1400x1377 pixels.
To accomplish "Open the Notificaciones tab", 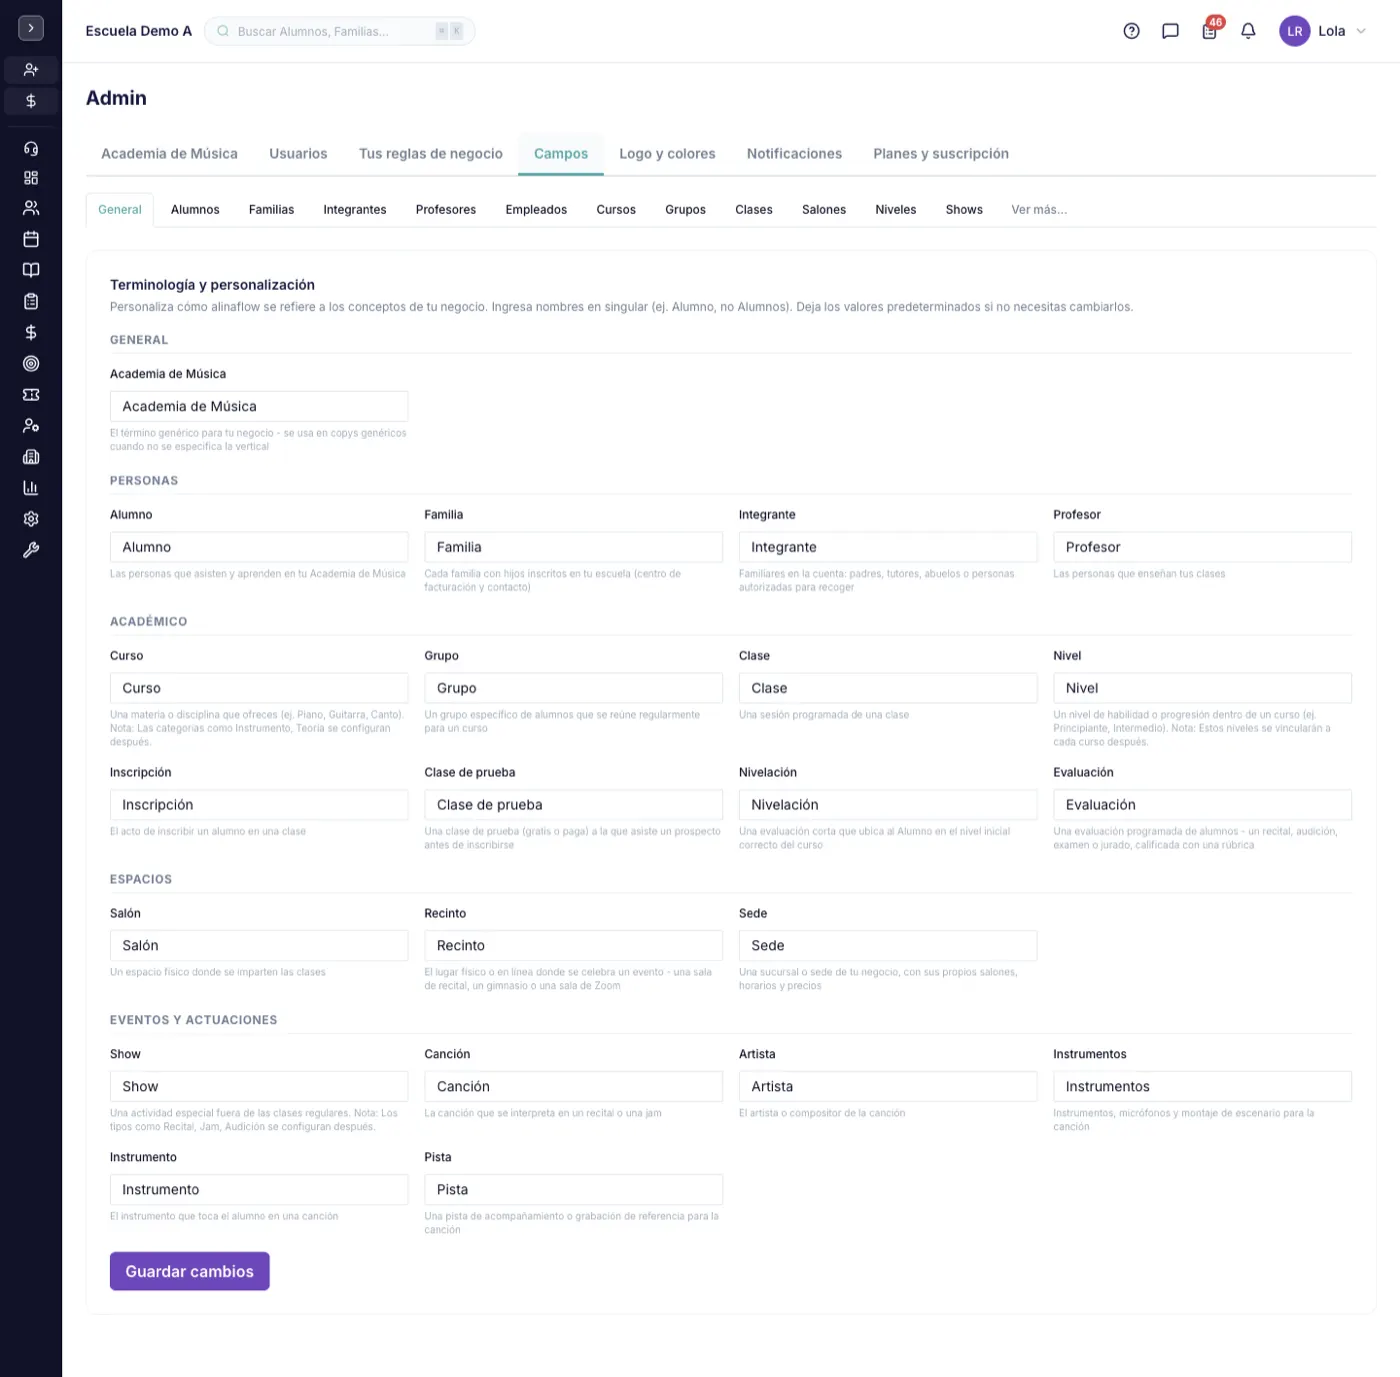I will [x=794, y=154].
